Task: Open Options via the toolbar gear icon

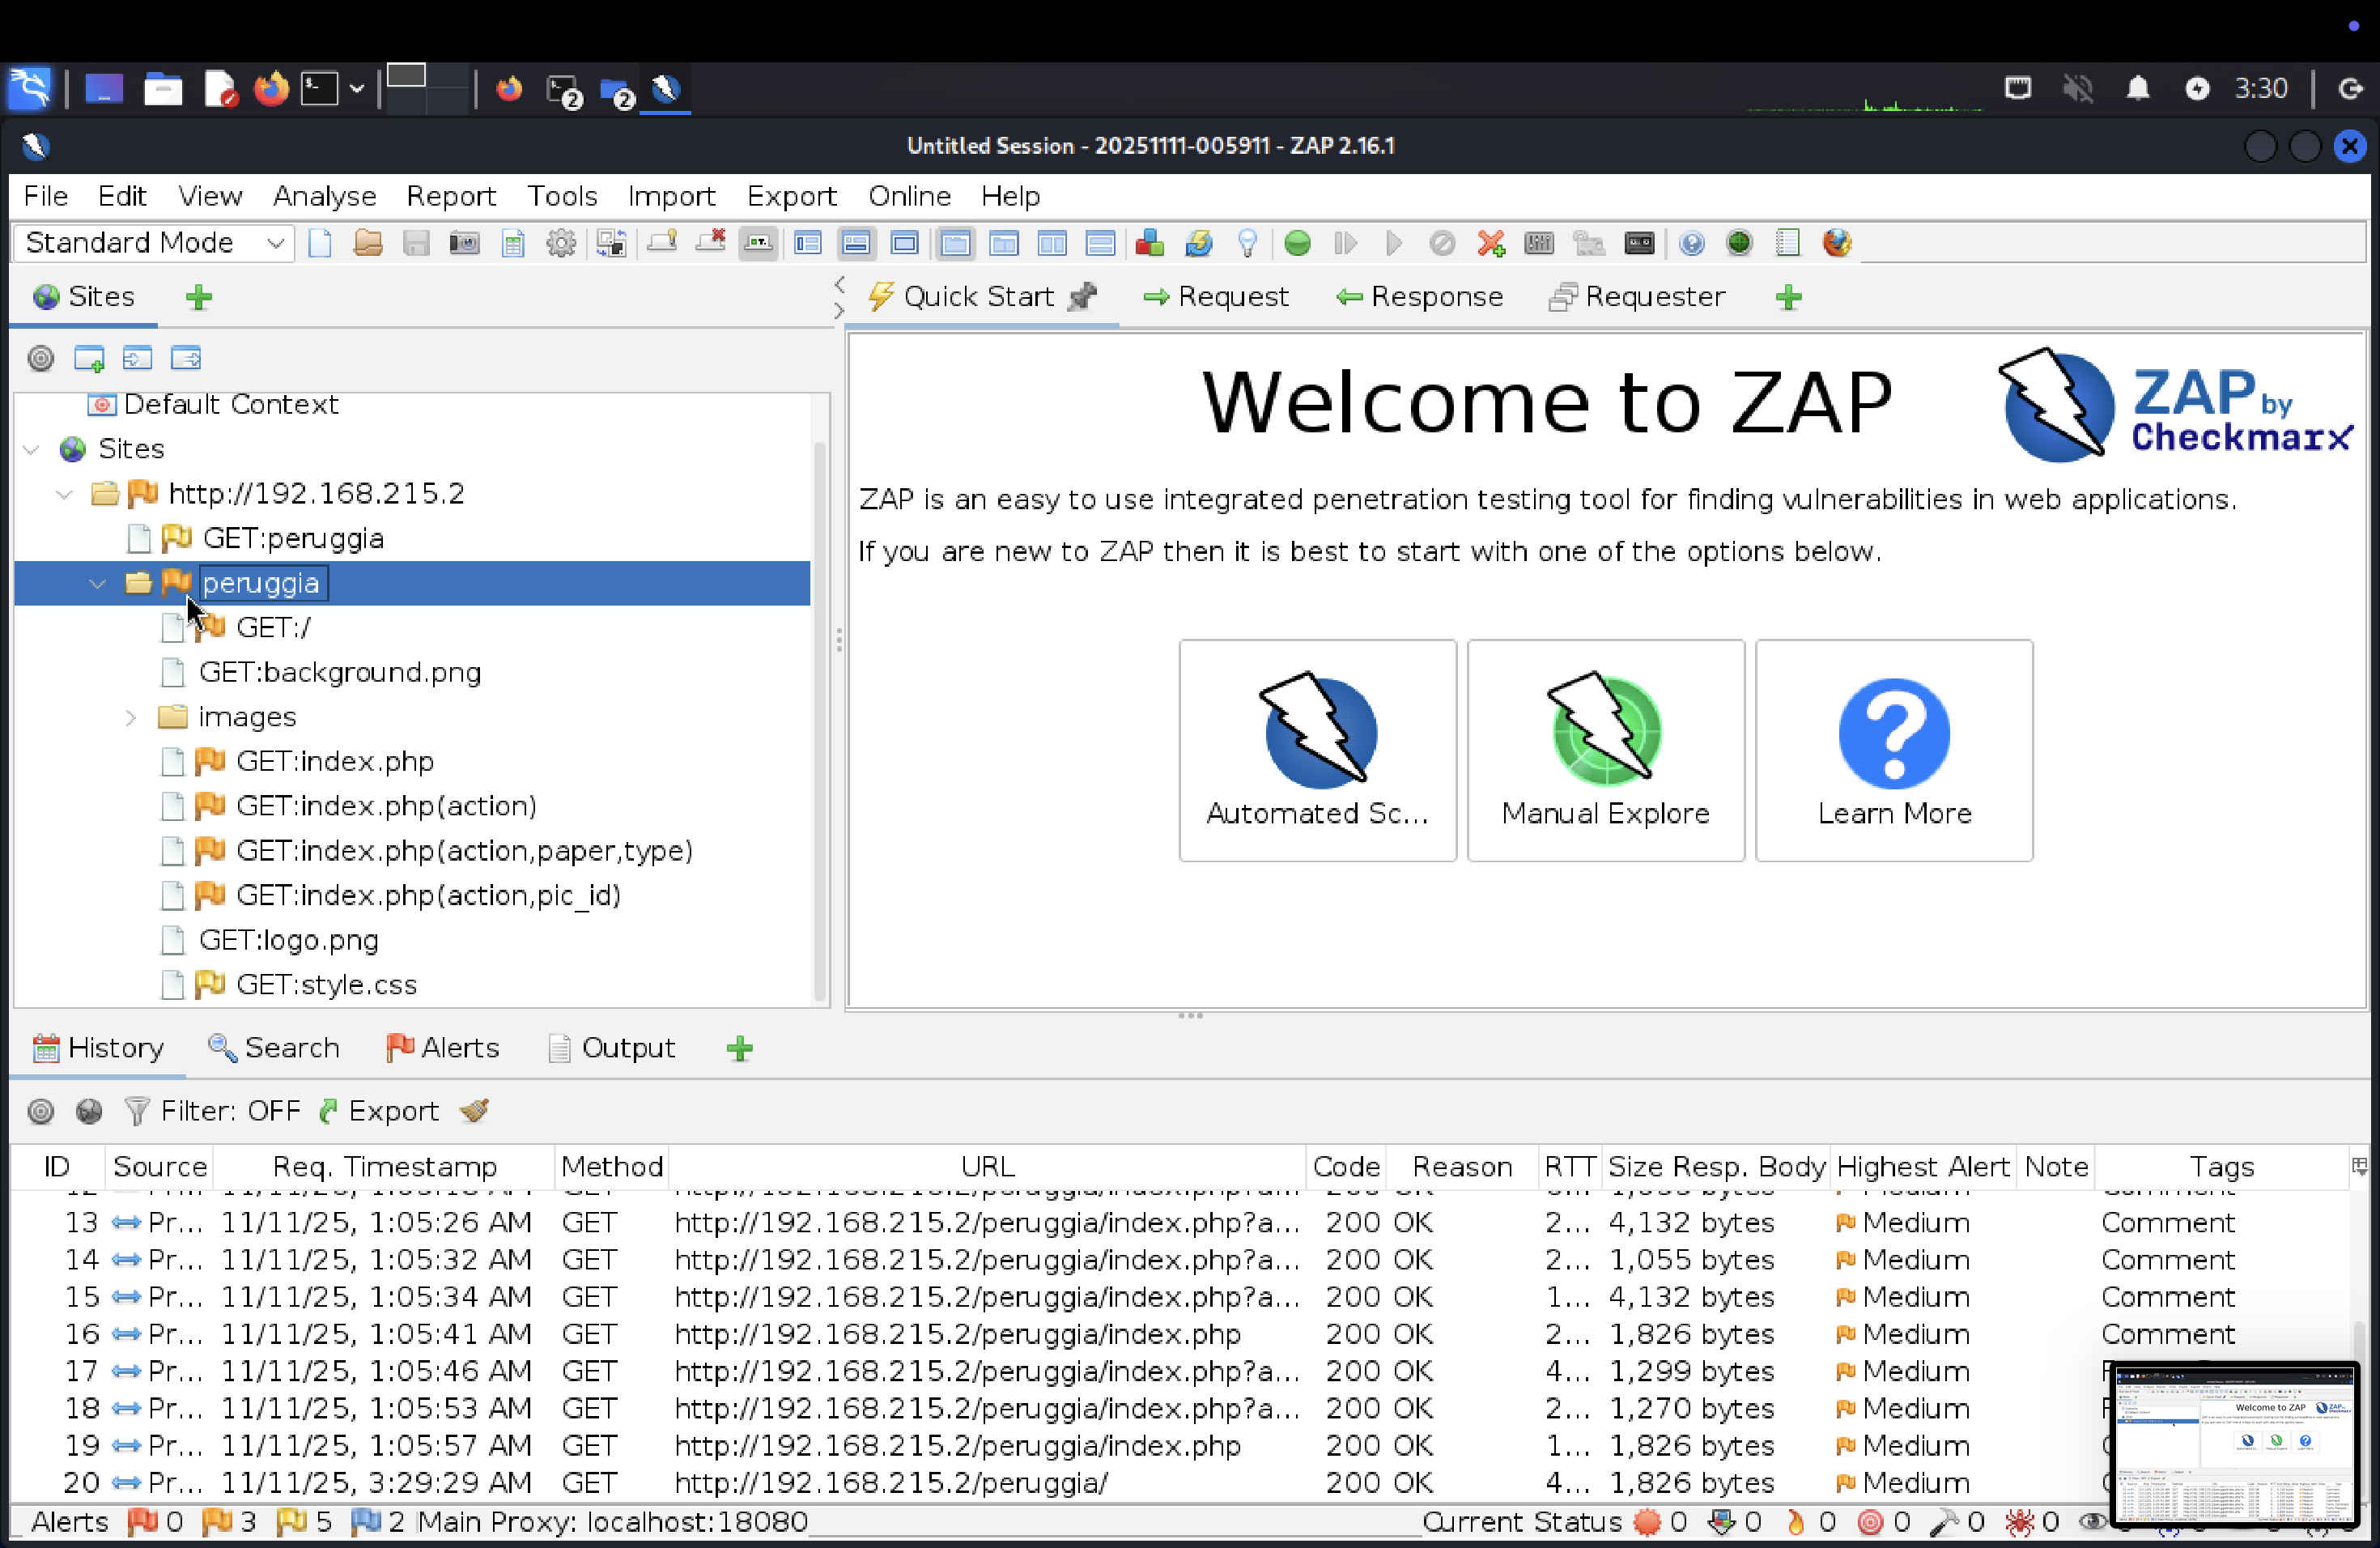Action: 561,243
